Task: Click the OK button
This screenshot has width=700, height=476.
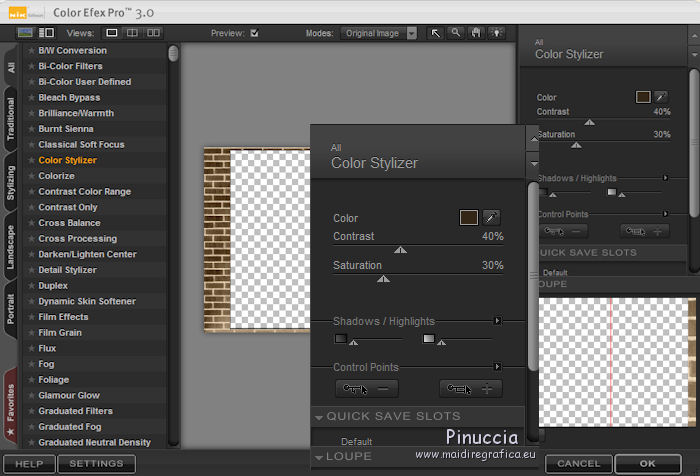Action: (x=649, y=464)
